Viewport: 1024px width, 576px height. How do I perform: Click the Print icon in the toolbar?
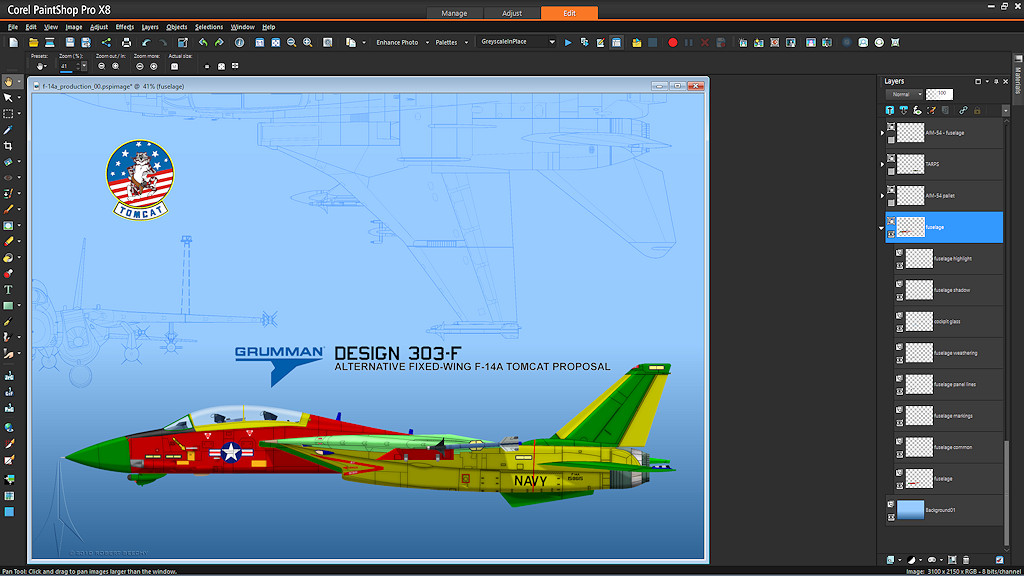127,42
